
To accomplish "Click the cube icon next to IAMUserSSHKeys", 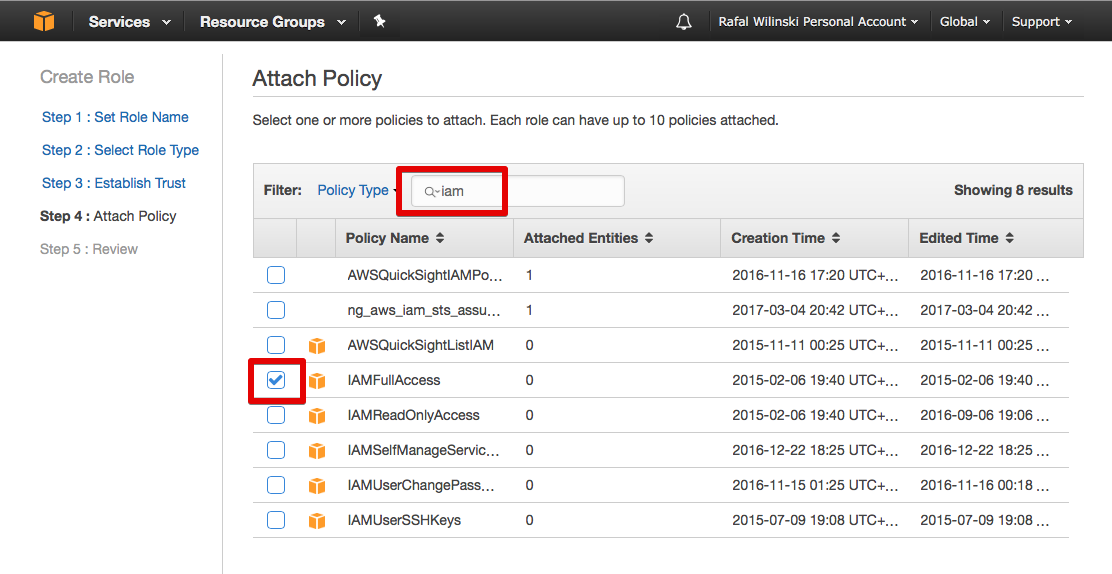I will pos(317,520).
